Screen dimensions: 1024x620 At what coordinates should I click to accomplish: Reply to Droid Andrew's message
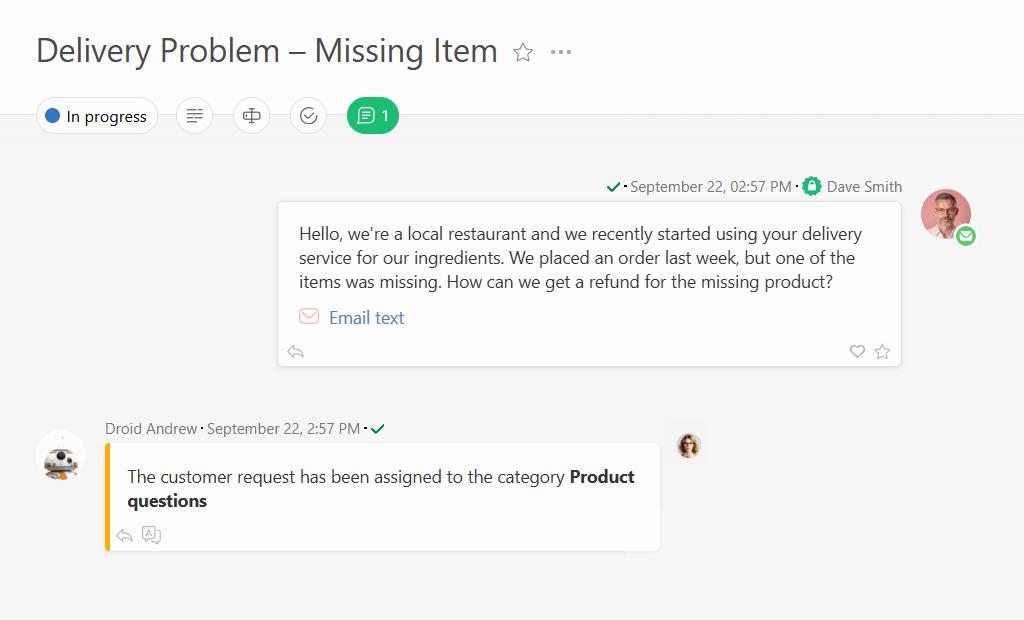pos(124,535)
